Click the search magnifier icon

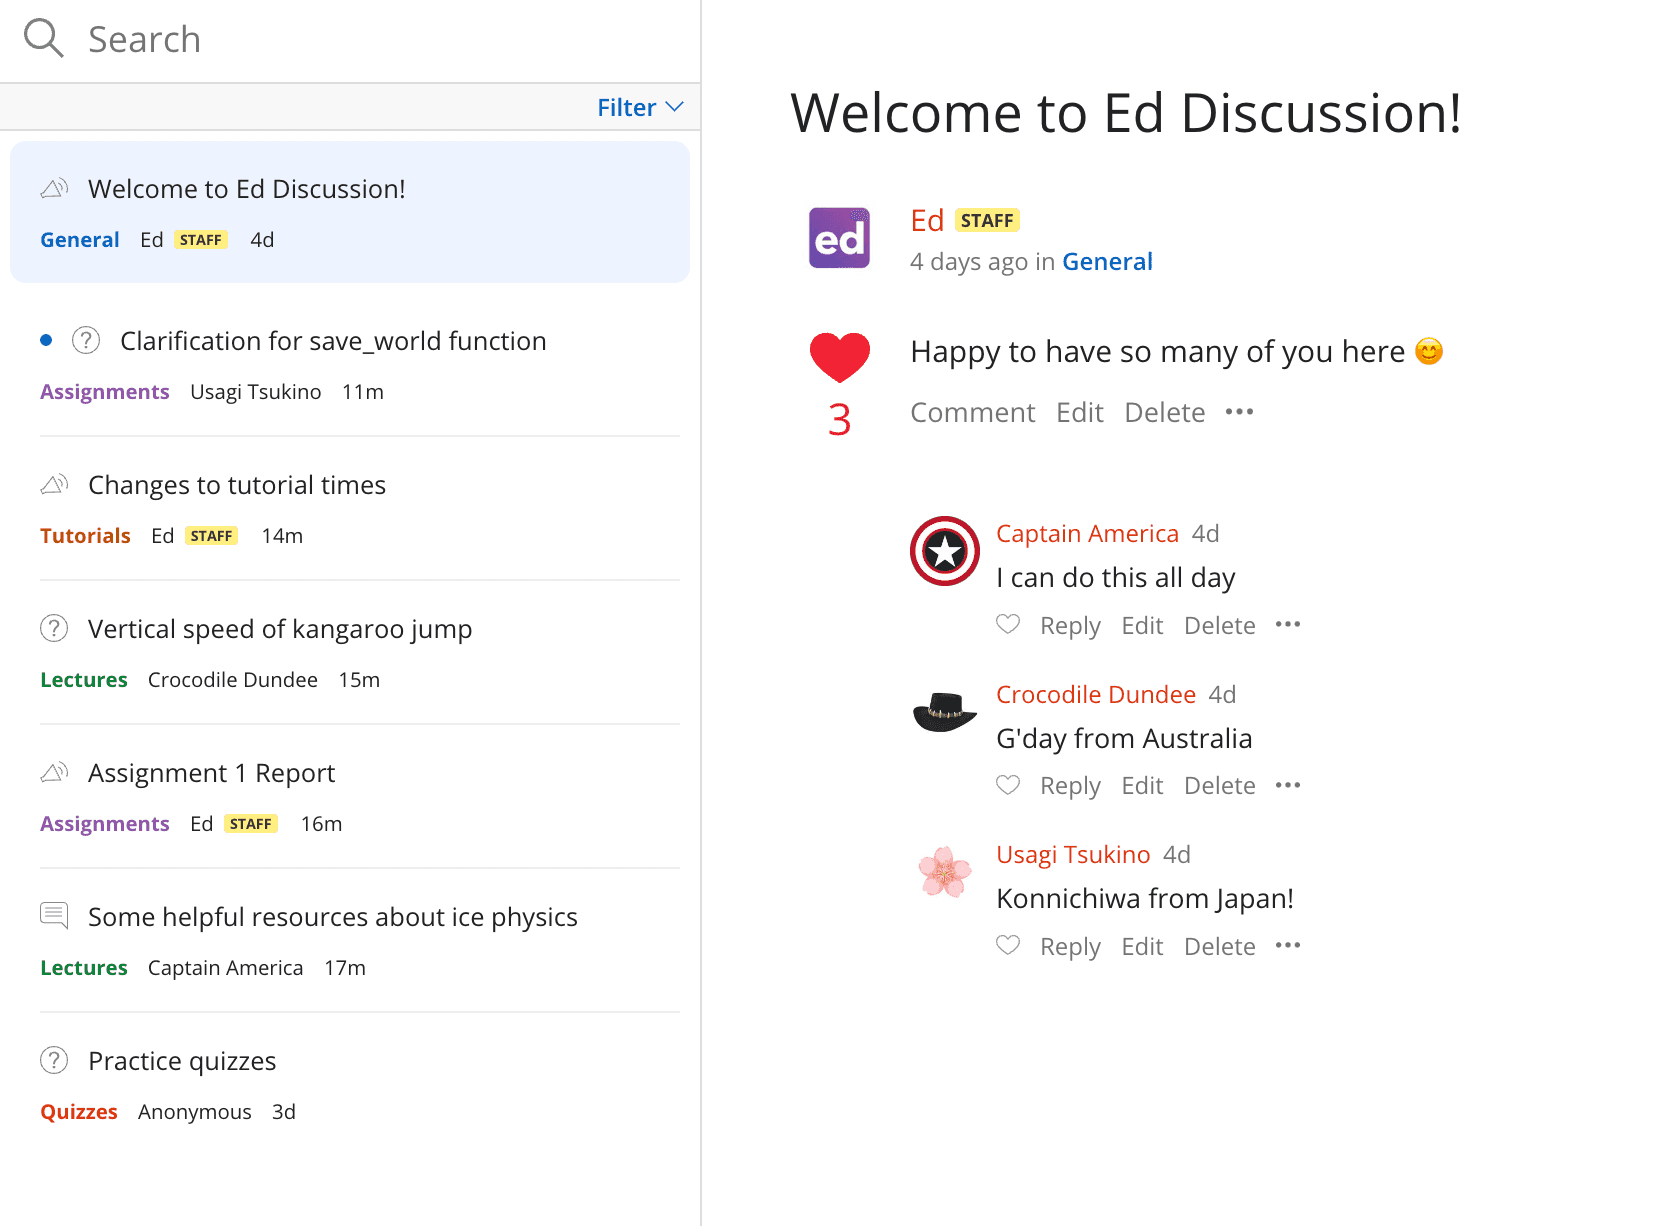pos(43,39)
